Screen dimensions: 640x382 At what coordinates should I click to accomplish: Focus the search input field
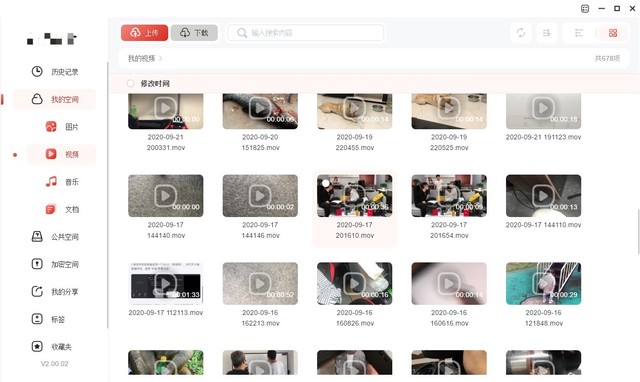coord(306,33)
